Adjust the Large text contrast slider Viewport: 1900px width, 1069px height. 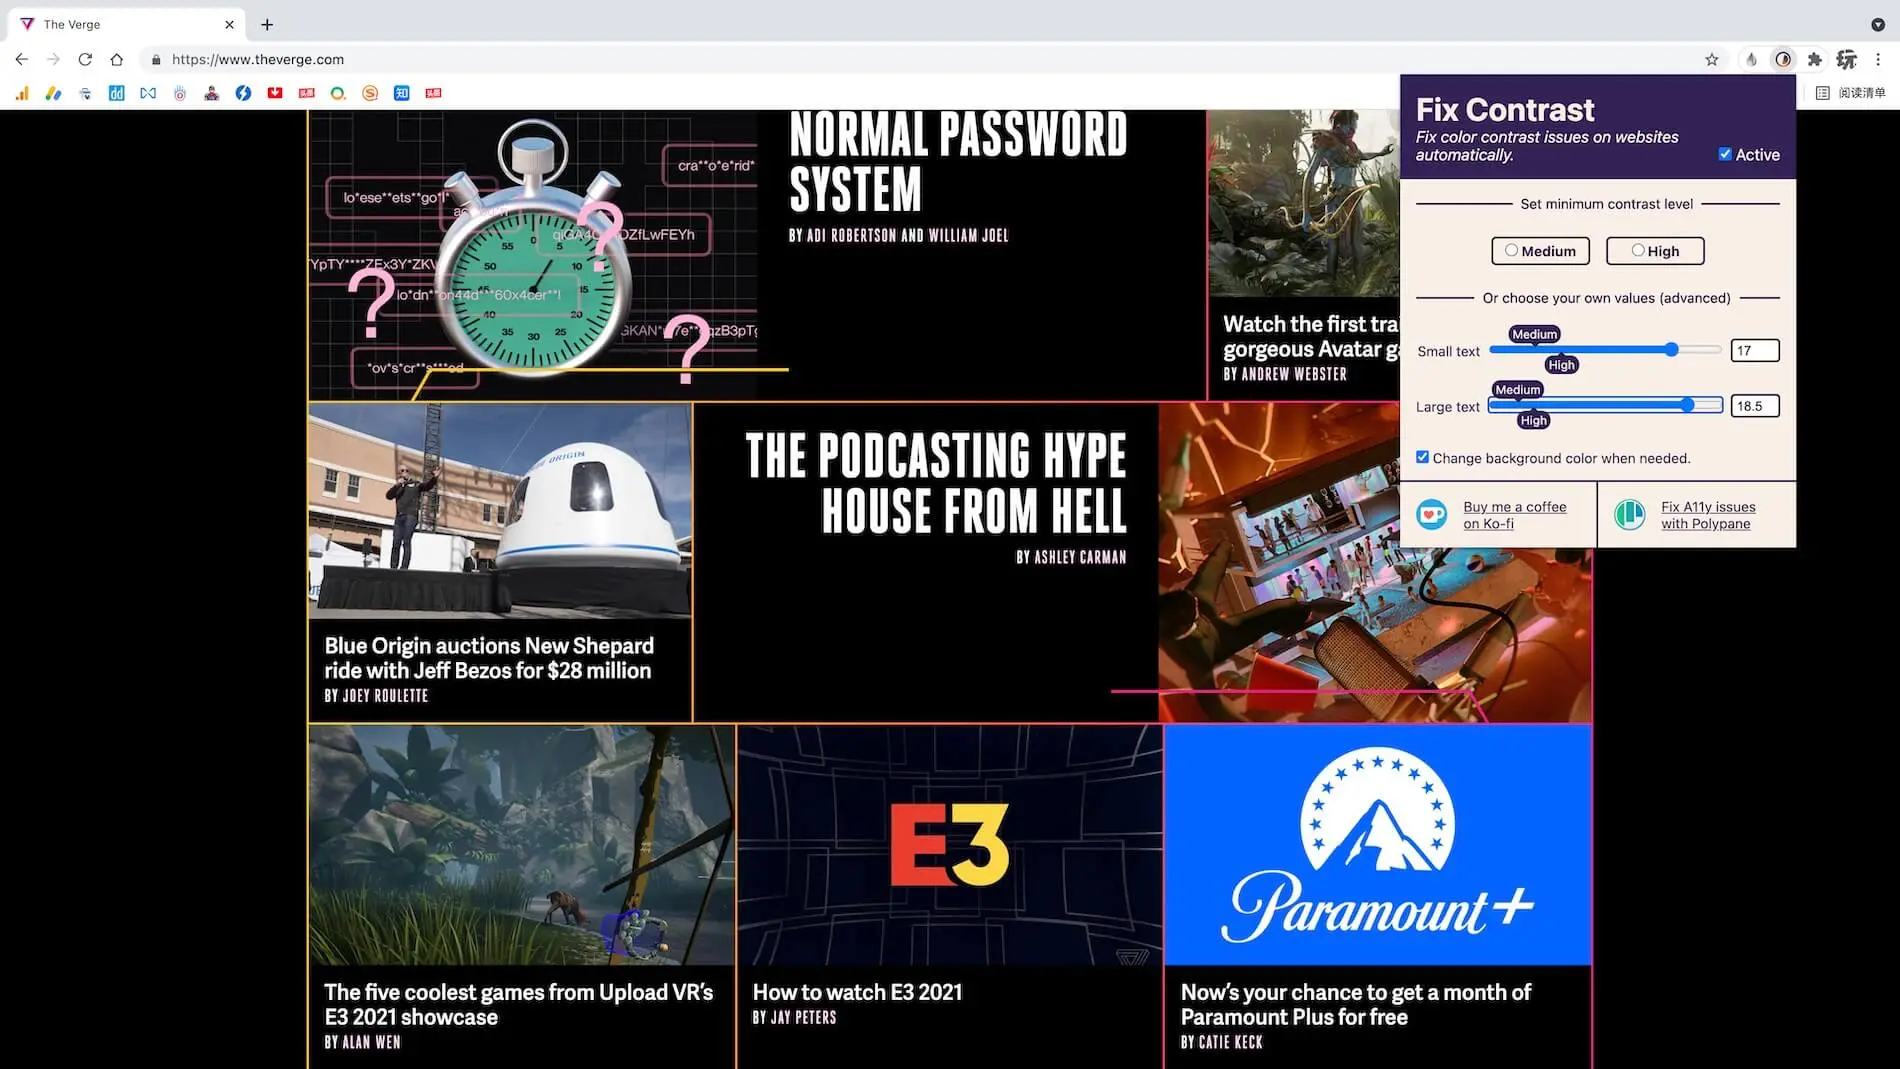tap(1605, 405)
